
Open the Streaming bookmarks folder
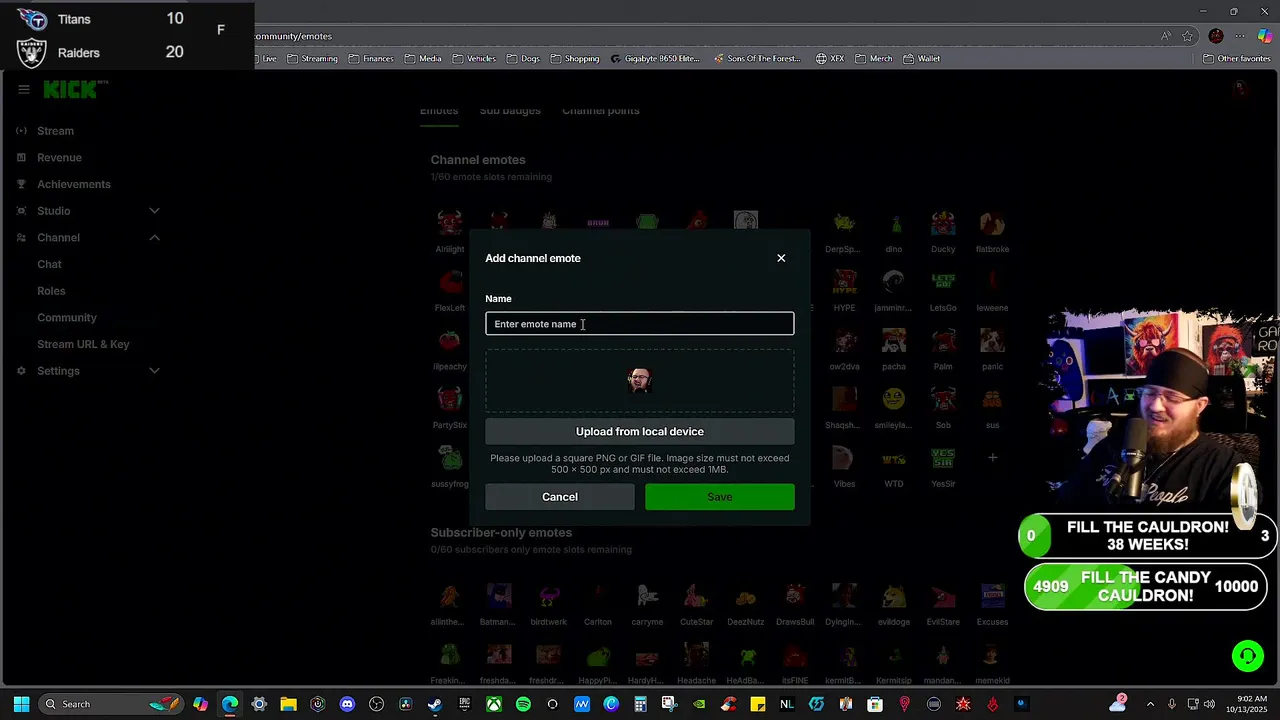(x=312, y=58)
